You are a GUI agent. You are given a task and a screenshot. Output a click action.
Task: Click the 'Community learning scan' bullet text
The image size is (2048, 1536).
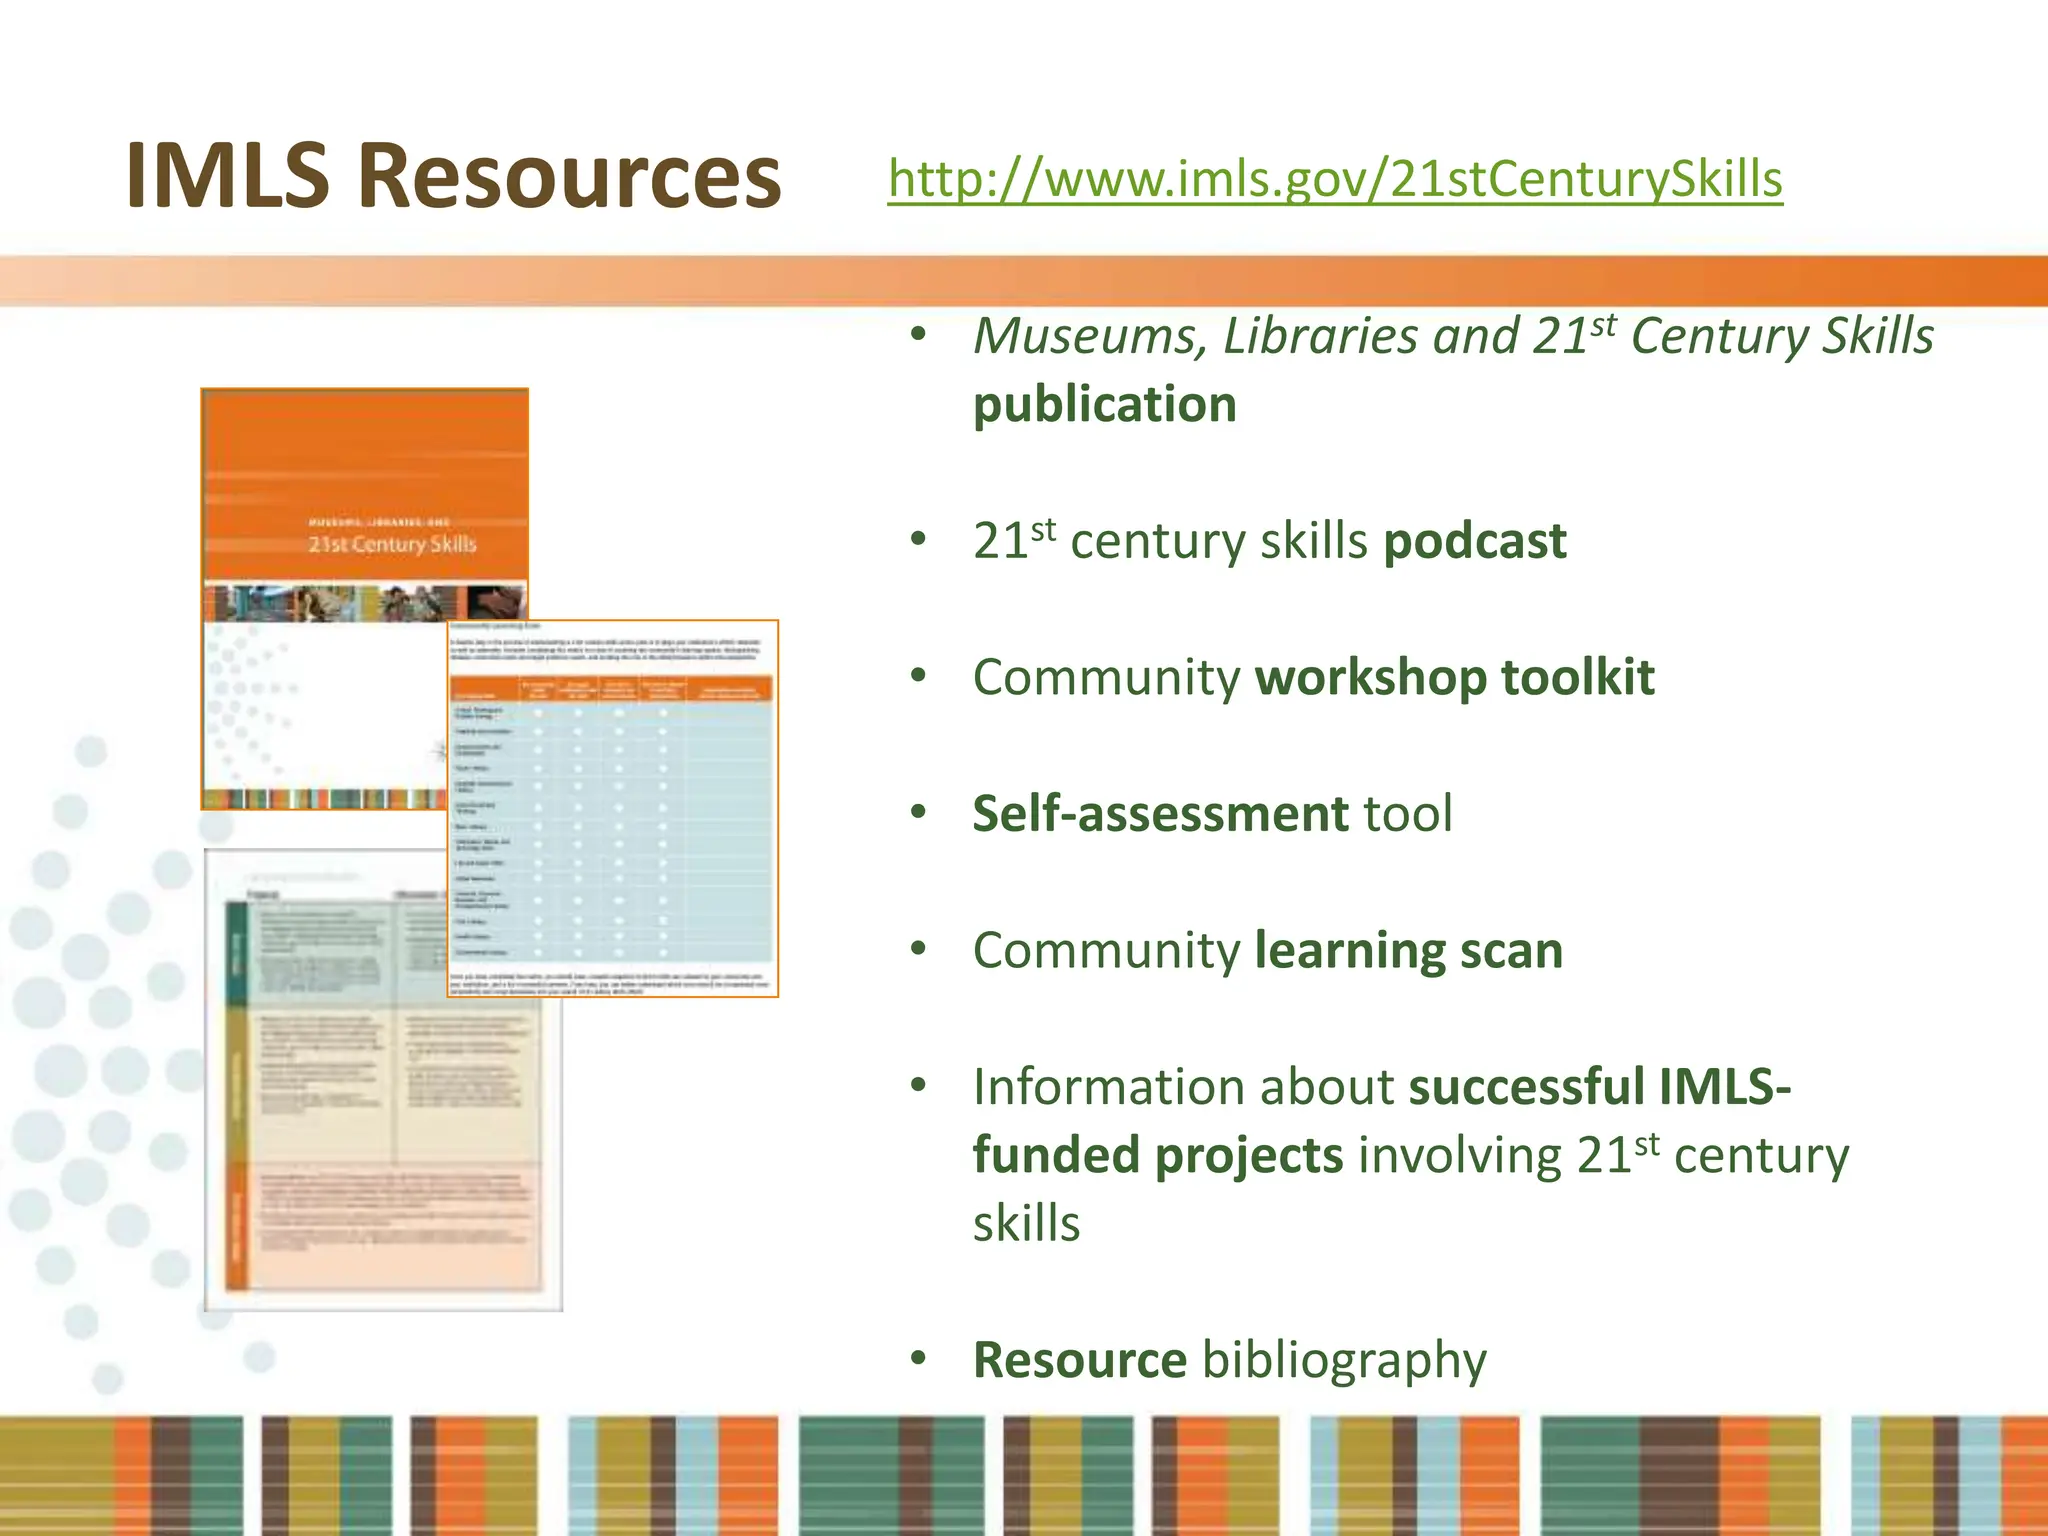(x=1267, y=950)
